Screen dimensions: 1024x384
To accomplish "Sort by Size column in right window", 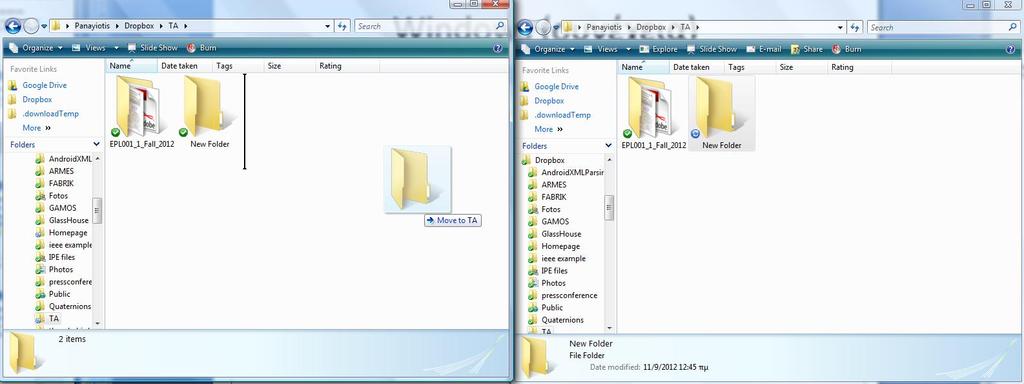I will point(803,67).
